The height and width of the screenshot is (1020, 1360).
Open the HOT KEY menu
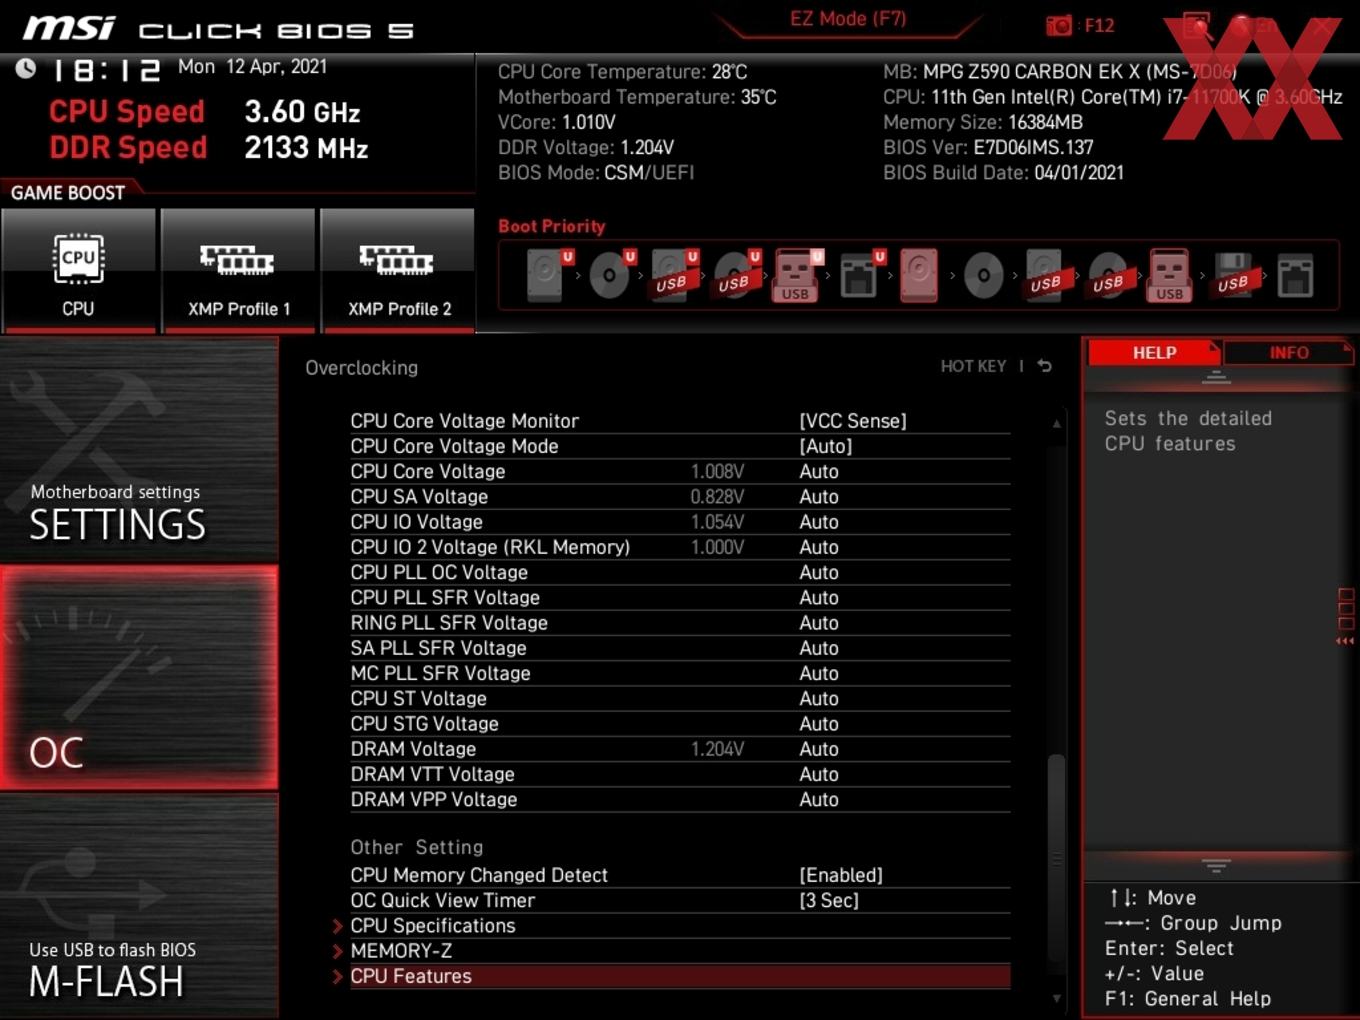[x=973, y=367]
